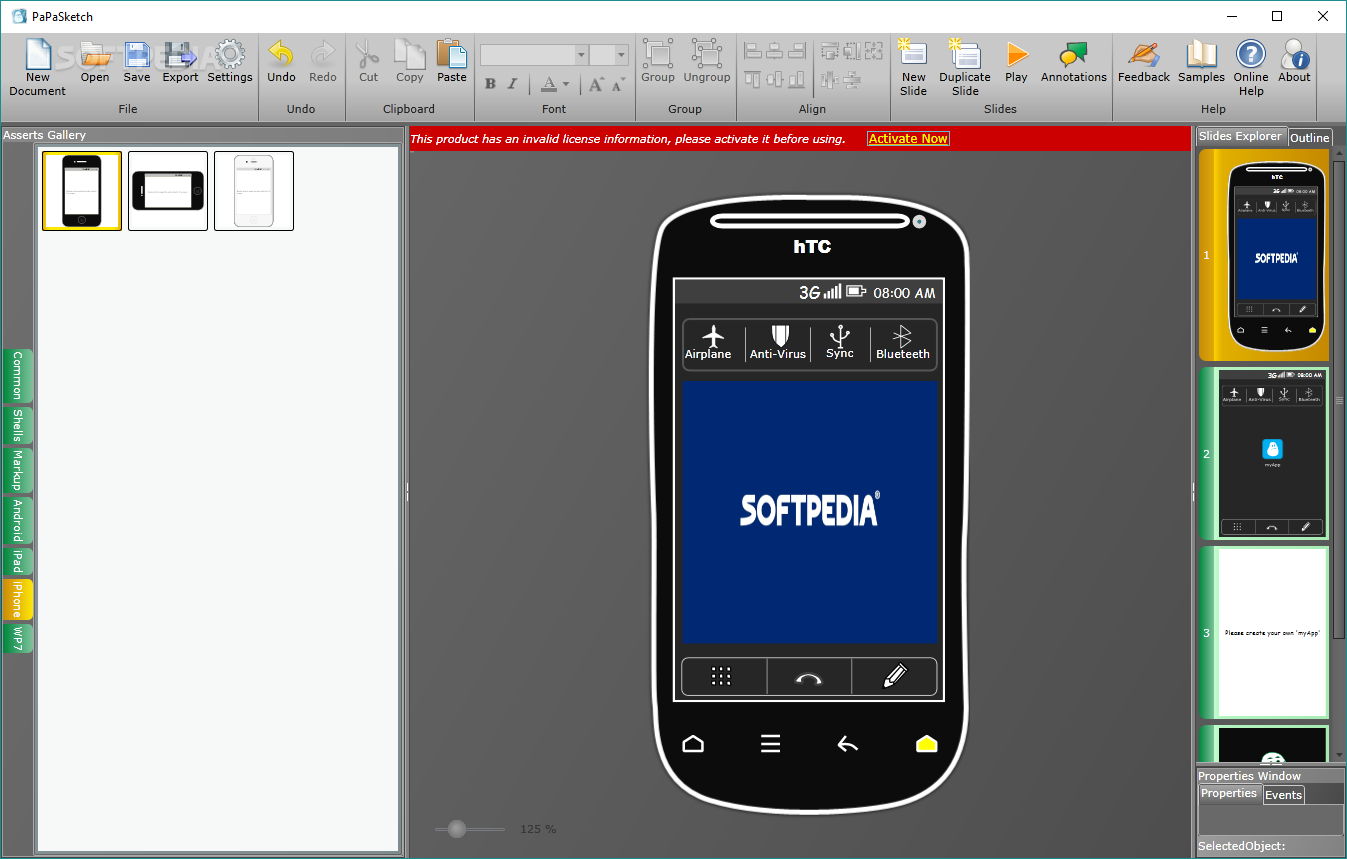The width and height of the screenshot is (1347, 859).
Task: Align objects to the left edge
Action: tap(753, 50)
